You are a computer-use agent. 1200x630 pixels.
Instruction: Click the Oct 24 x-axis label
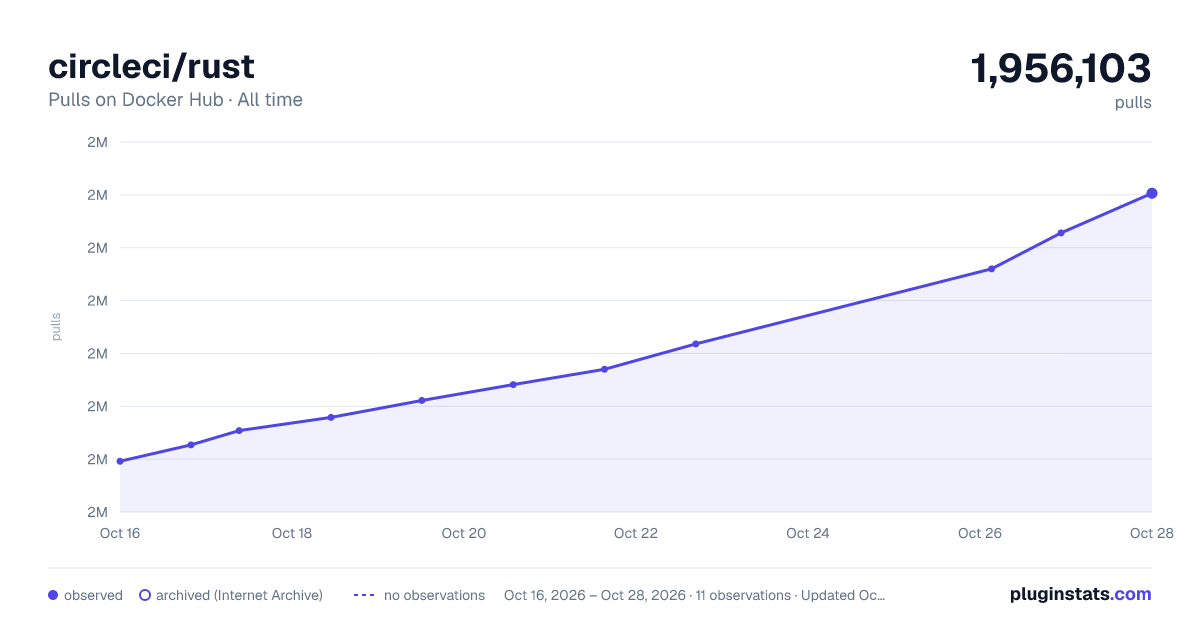coord(808,533)
